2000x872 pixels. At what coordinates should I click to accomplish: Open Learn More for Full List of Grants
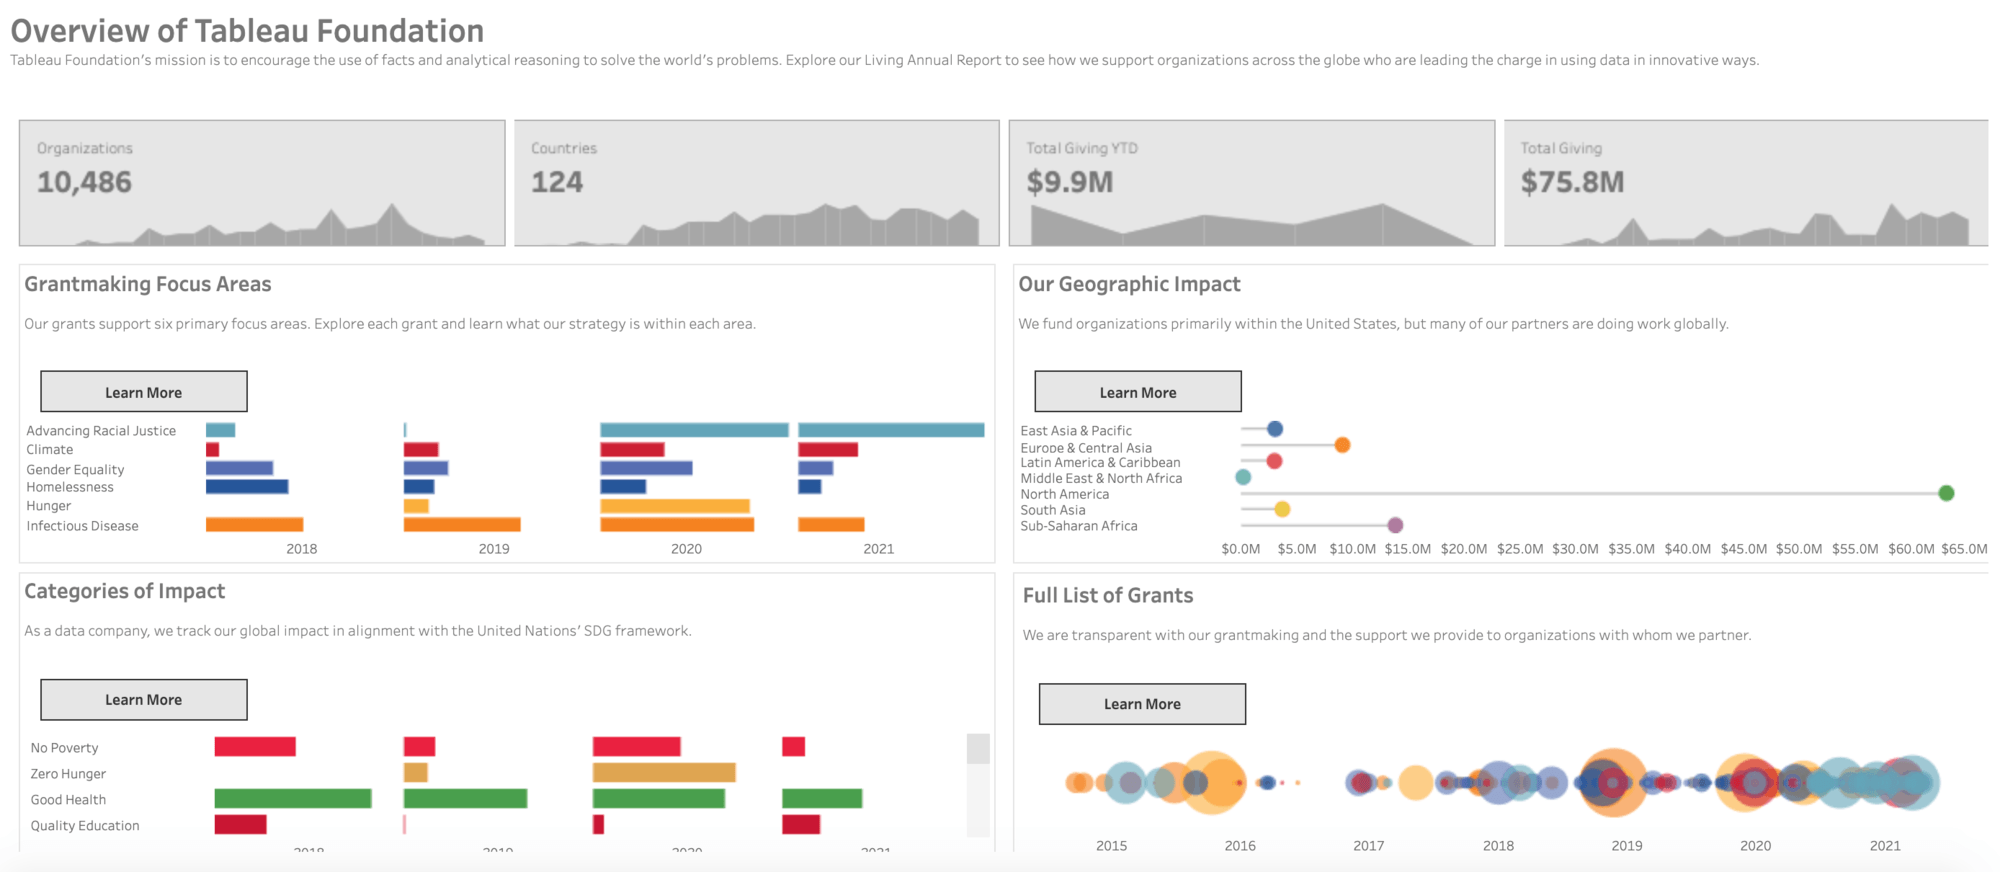pos(1142,704)
